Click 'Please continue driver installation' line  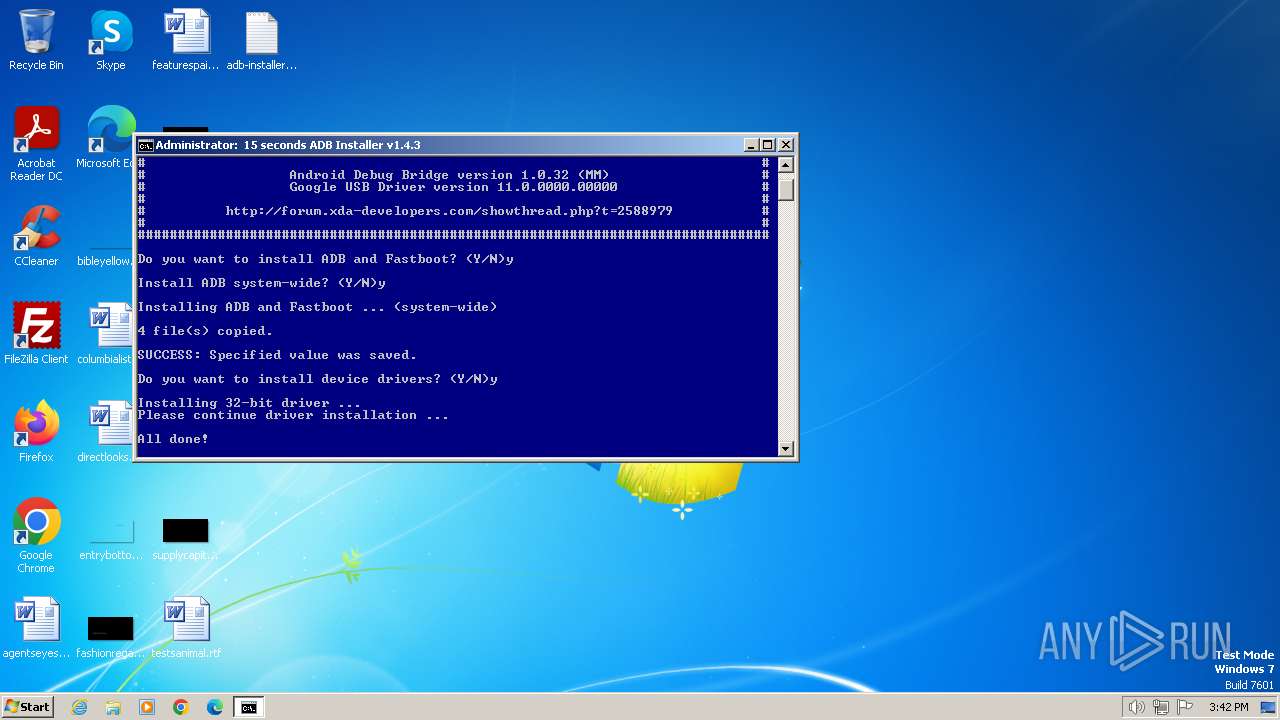pyautogui.click(x=293, y=415)
